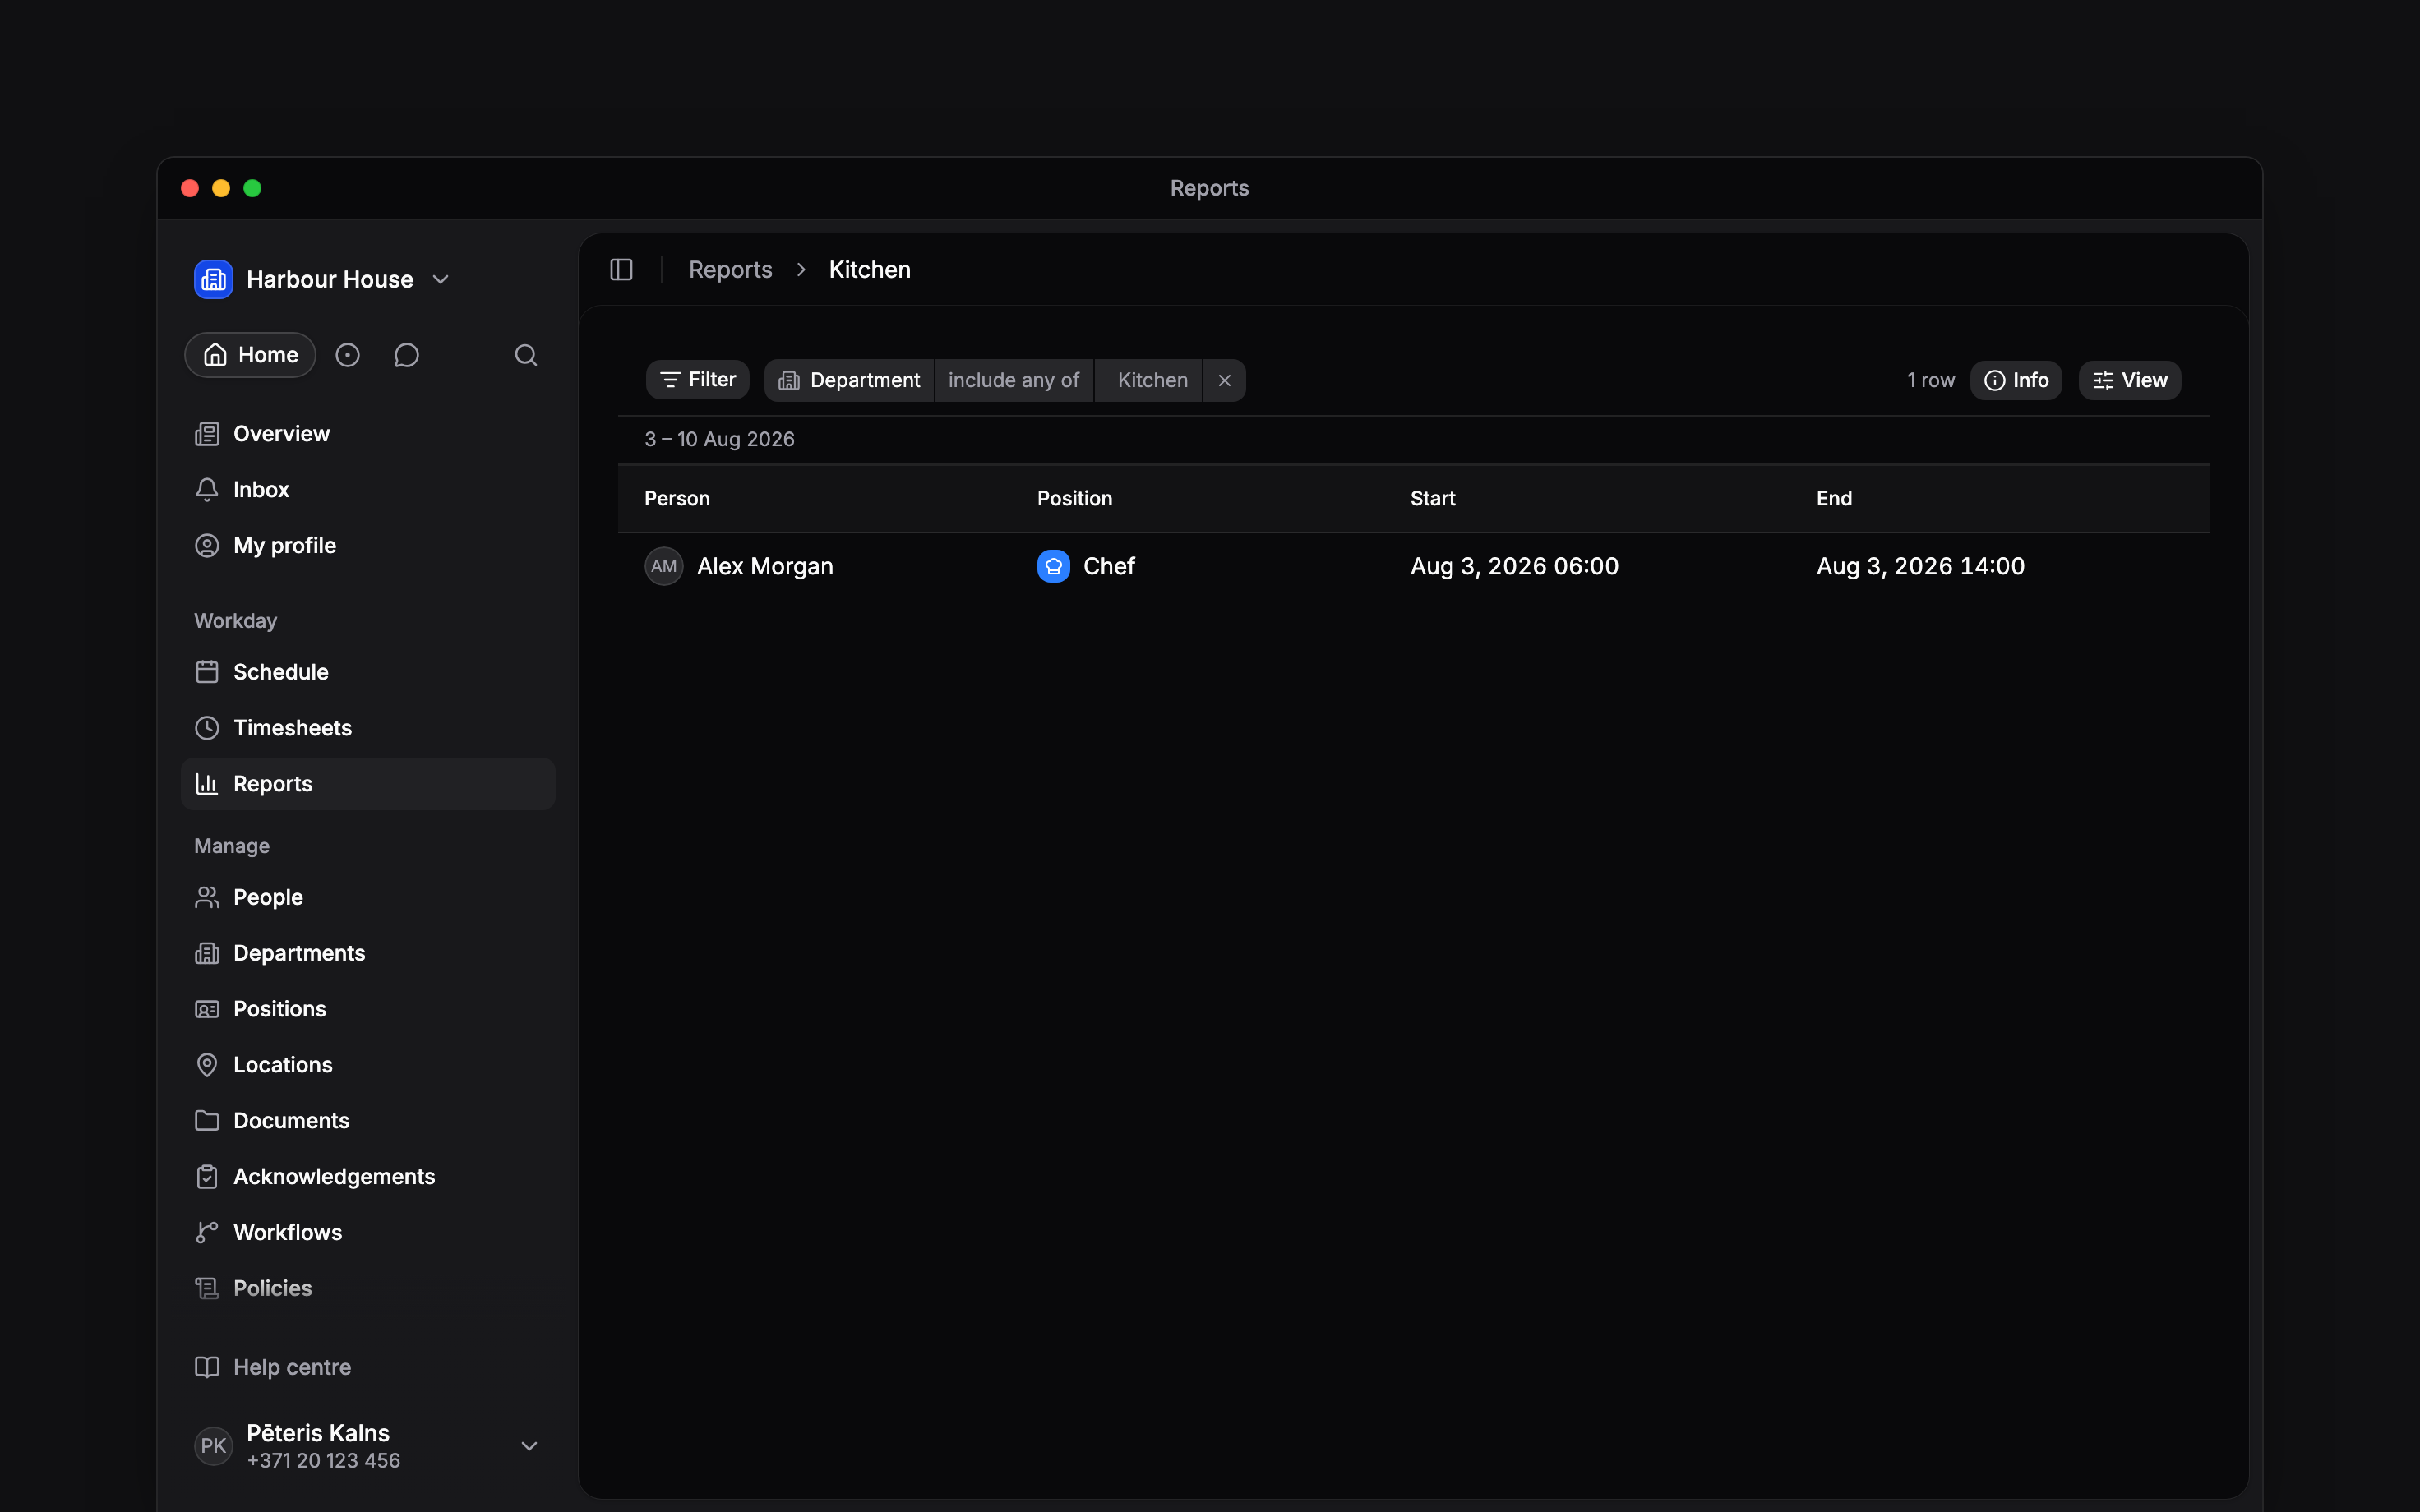This screenshot has height=1512, width=2420.
Task: Expand the Pēteris Kalns account menu chevron
Action: pos(530,1446)
